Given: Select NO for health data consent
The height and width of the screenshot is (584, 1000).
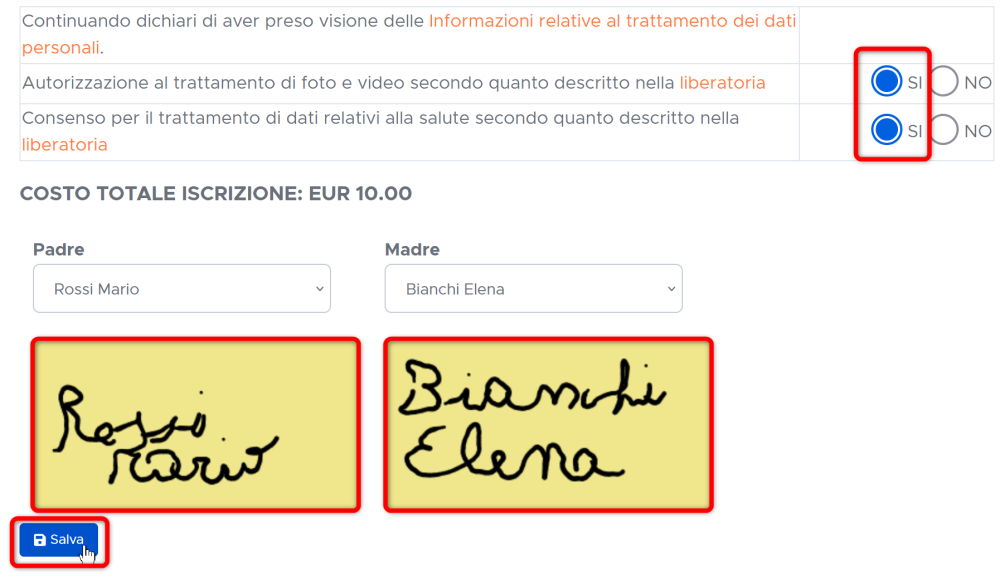Looking at the screenshot, I should coord(943,130).
